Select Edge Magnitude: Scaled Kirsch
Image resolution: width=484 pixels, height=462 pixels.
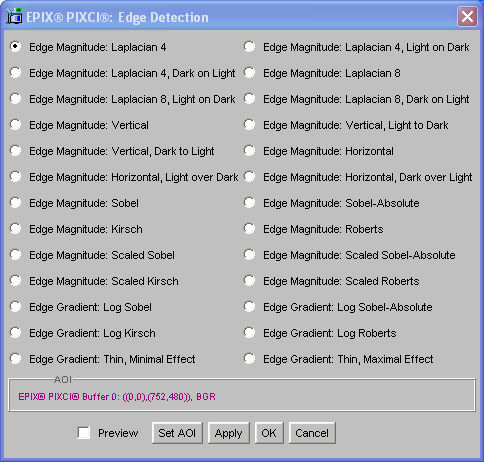tap(16, 281)
